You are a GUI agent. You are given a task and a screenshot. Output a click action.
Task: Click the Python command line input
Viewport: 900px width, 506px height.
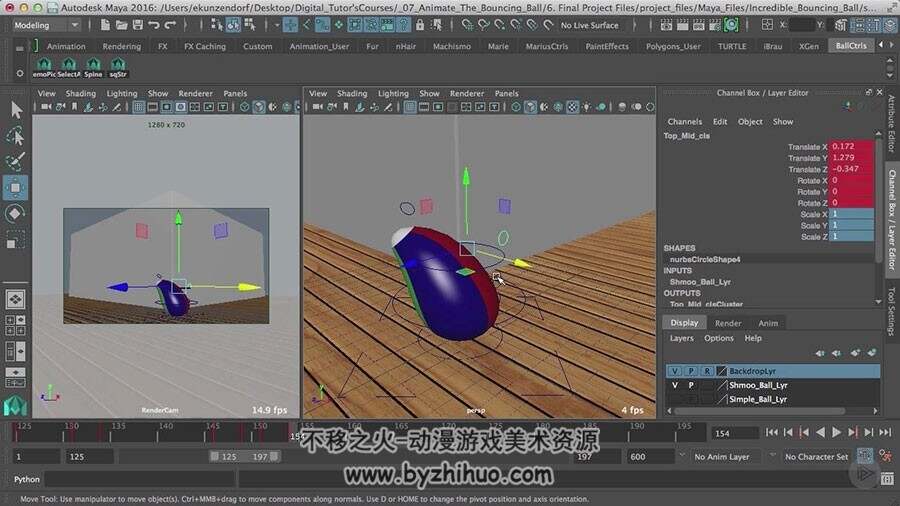tap(139, 478)
